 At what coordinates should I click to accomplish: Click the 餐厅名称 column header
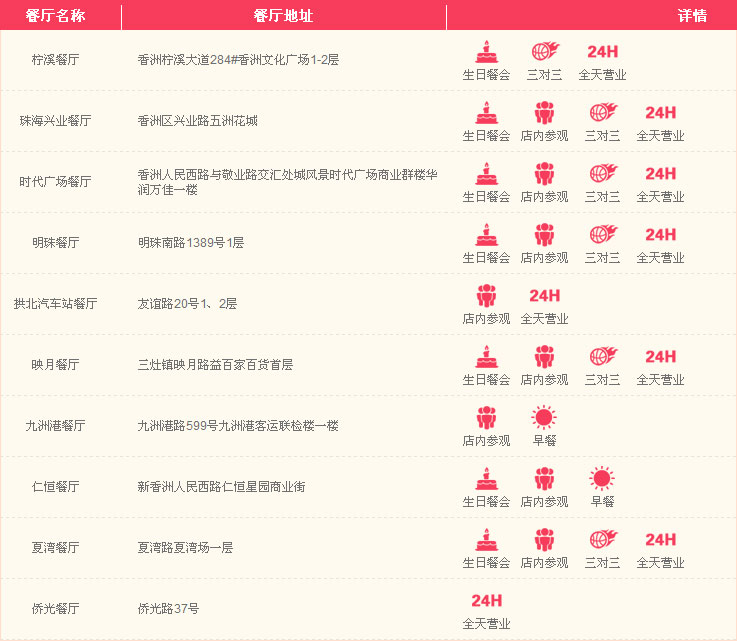click(55, 16)
